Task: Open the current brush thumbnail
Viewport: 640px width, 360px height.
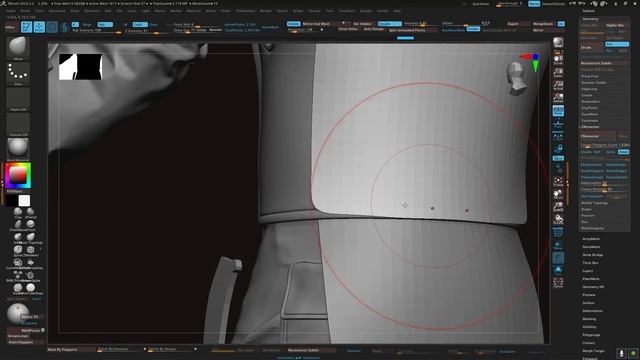Action: coord(18,48)
